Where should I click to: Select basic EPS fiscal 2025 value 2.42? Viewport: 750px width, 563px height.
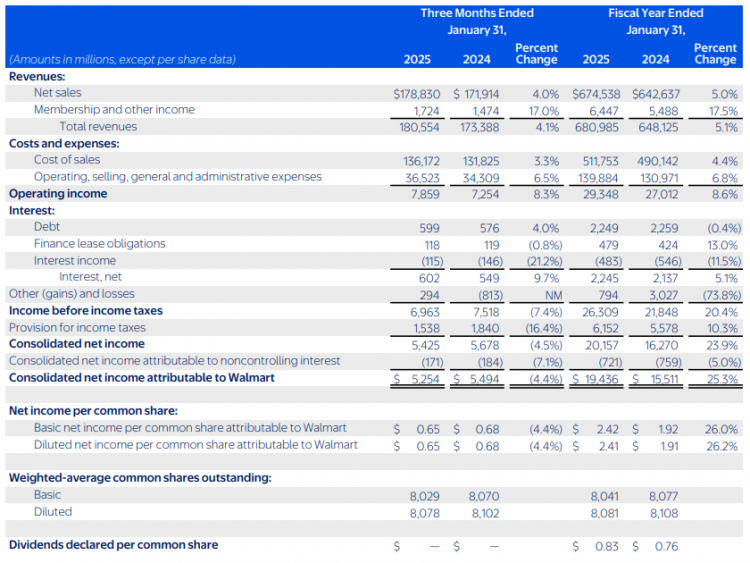pyautogui.click(x=607, y=429)
